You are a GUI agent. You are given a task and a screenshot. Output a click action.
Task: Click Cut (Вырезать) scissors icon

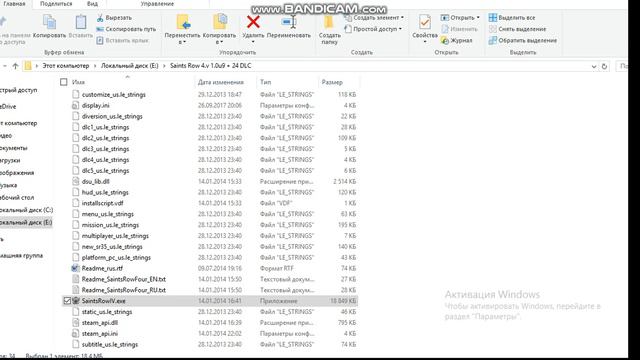click(x=100, y=18)
